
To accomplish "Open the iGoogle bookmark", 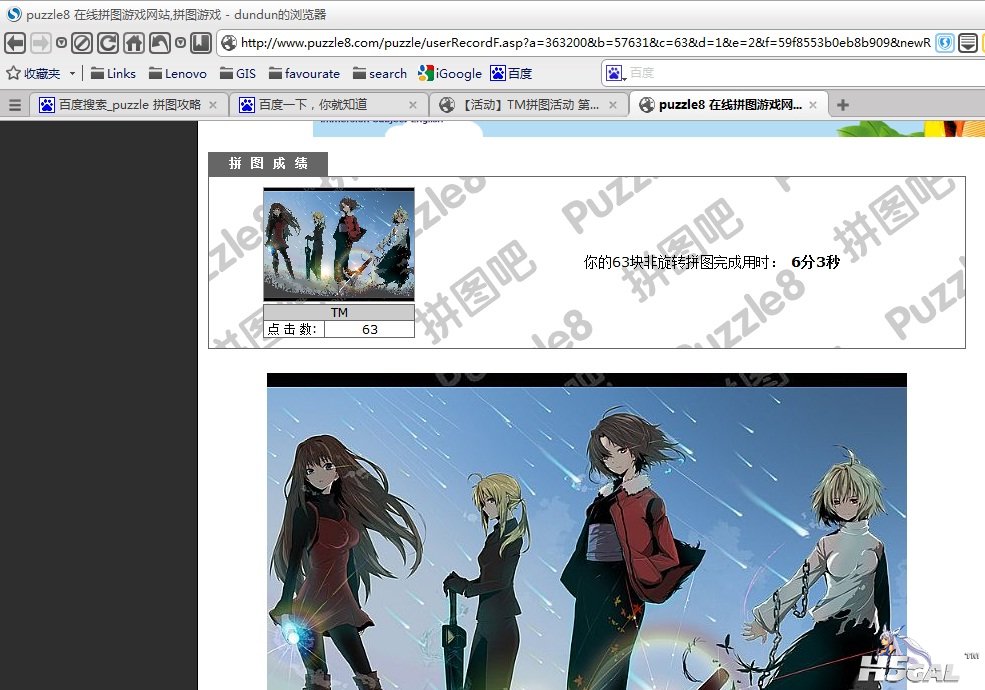I will click(x=450, y=74).
